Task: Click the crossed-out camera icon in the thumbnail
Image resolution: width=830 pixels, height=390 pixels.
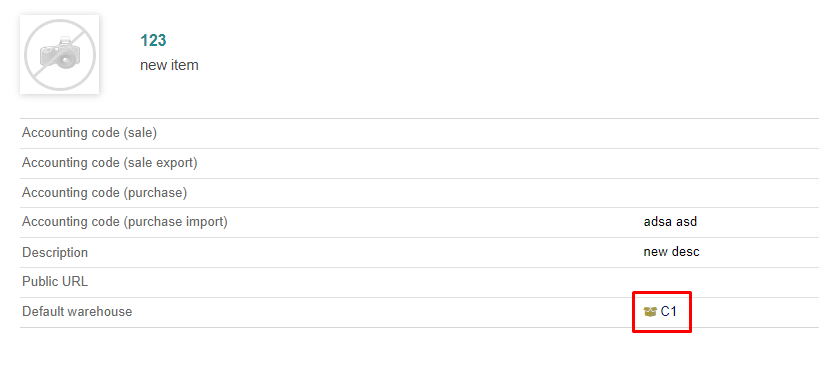Action: click(59, 55)
